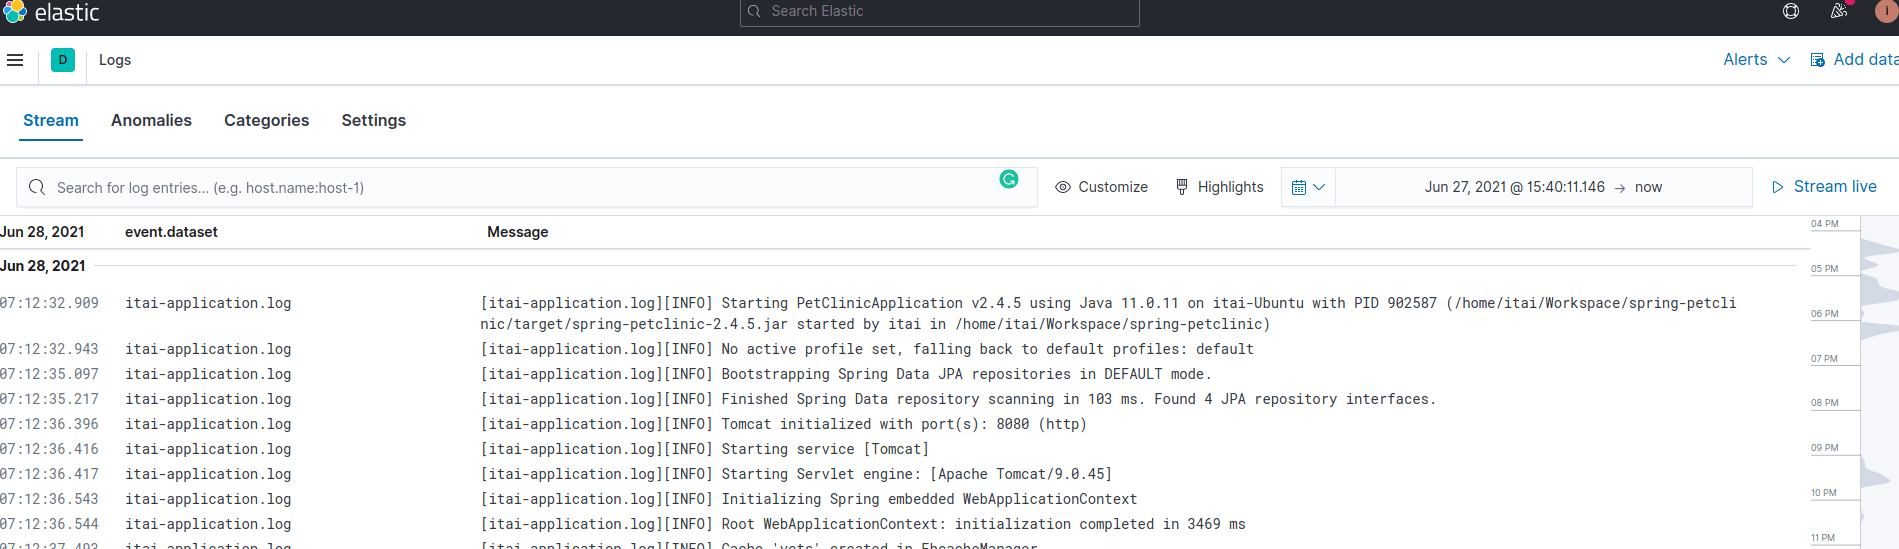The width and height of the screenshot is (1899, 549).
Task: Open the hamburger navigation menu
Action: (15, 60)
